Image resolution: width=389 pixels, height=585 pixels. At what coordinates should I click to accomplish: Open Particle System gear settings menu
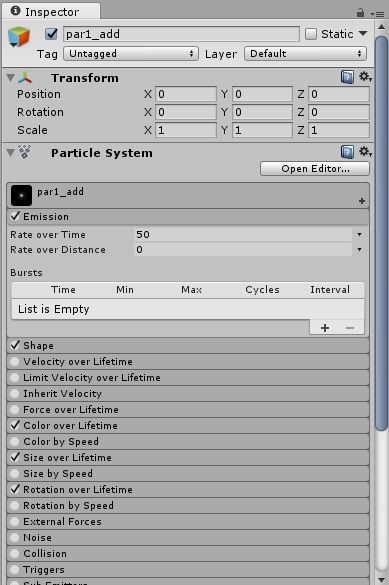click(365, 151)
